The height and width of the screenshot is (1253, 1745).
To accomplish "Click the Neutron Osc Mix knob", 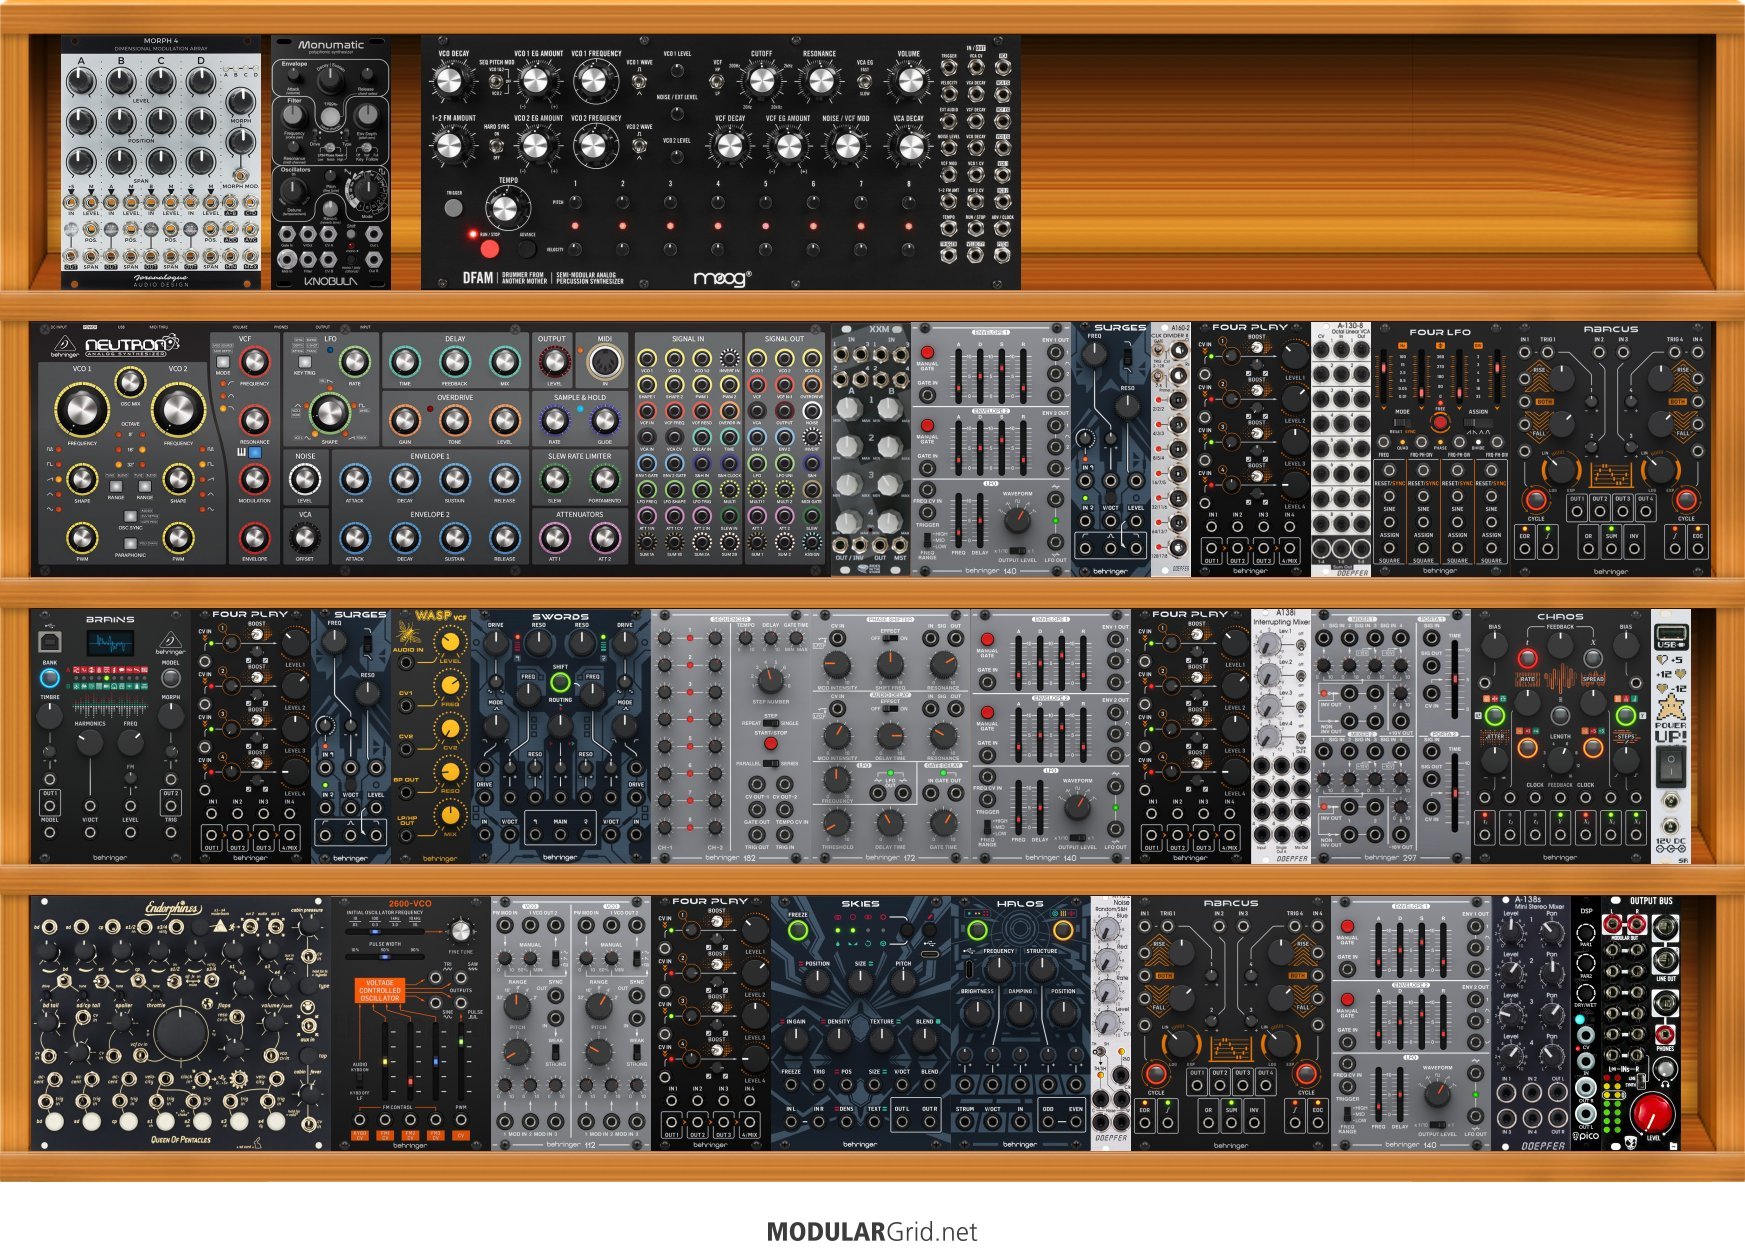I will pyautogui.click(x=130, y=380).
